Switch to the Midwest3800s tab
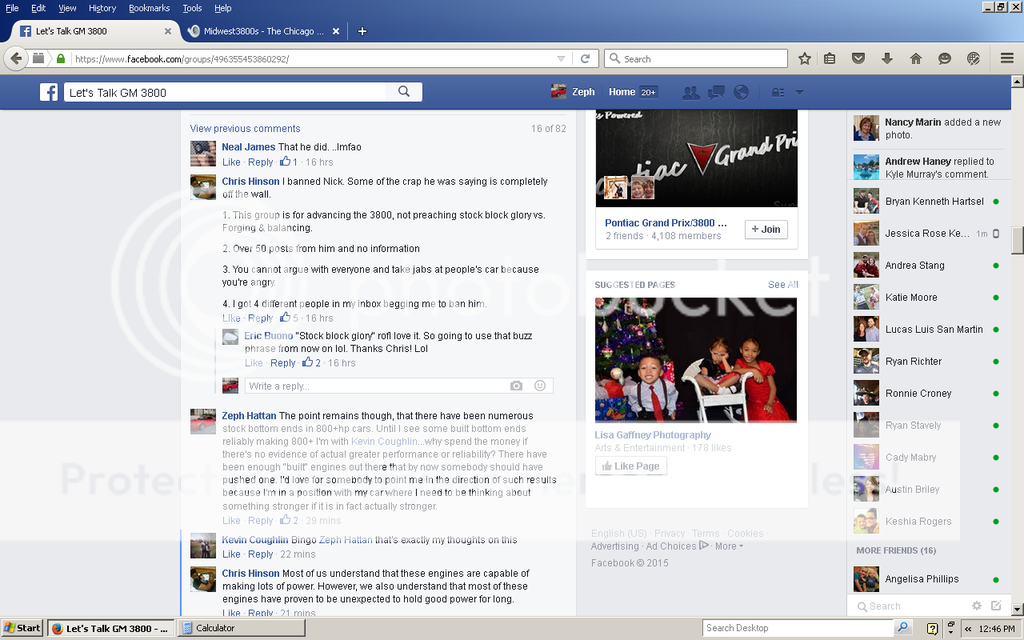 coord(262,30)
